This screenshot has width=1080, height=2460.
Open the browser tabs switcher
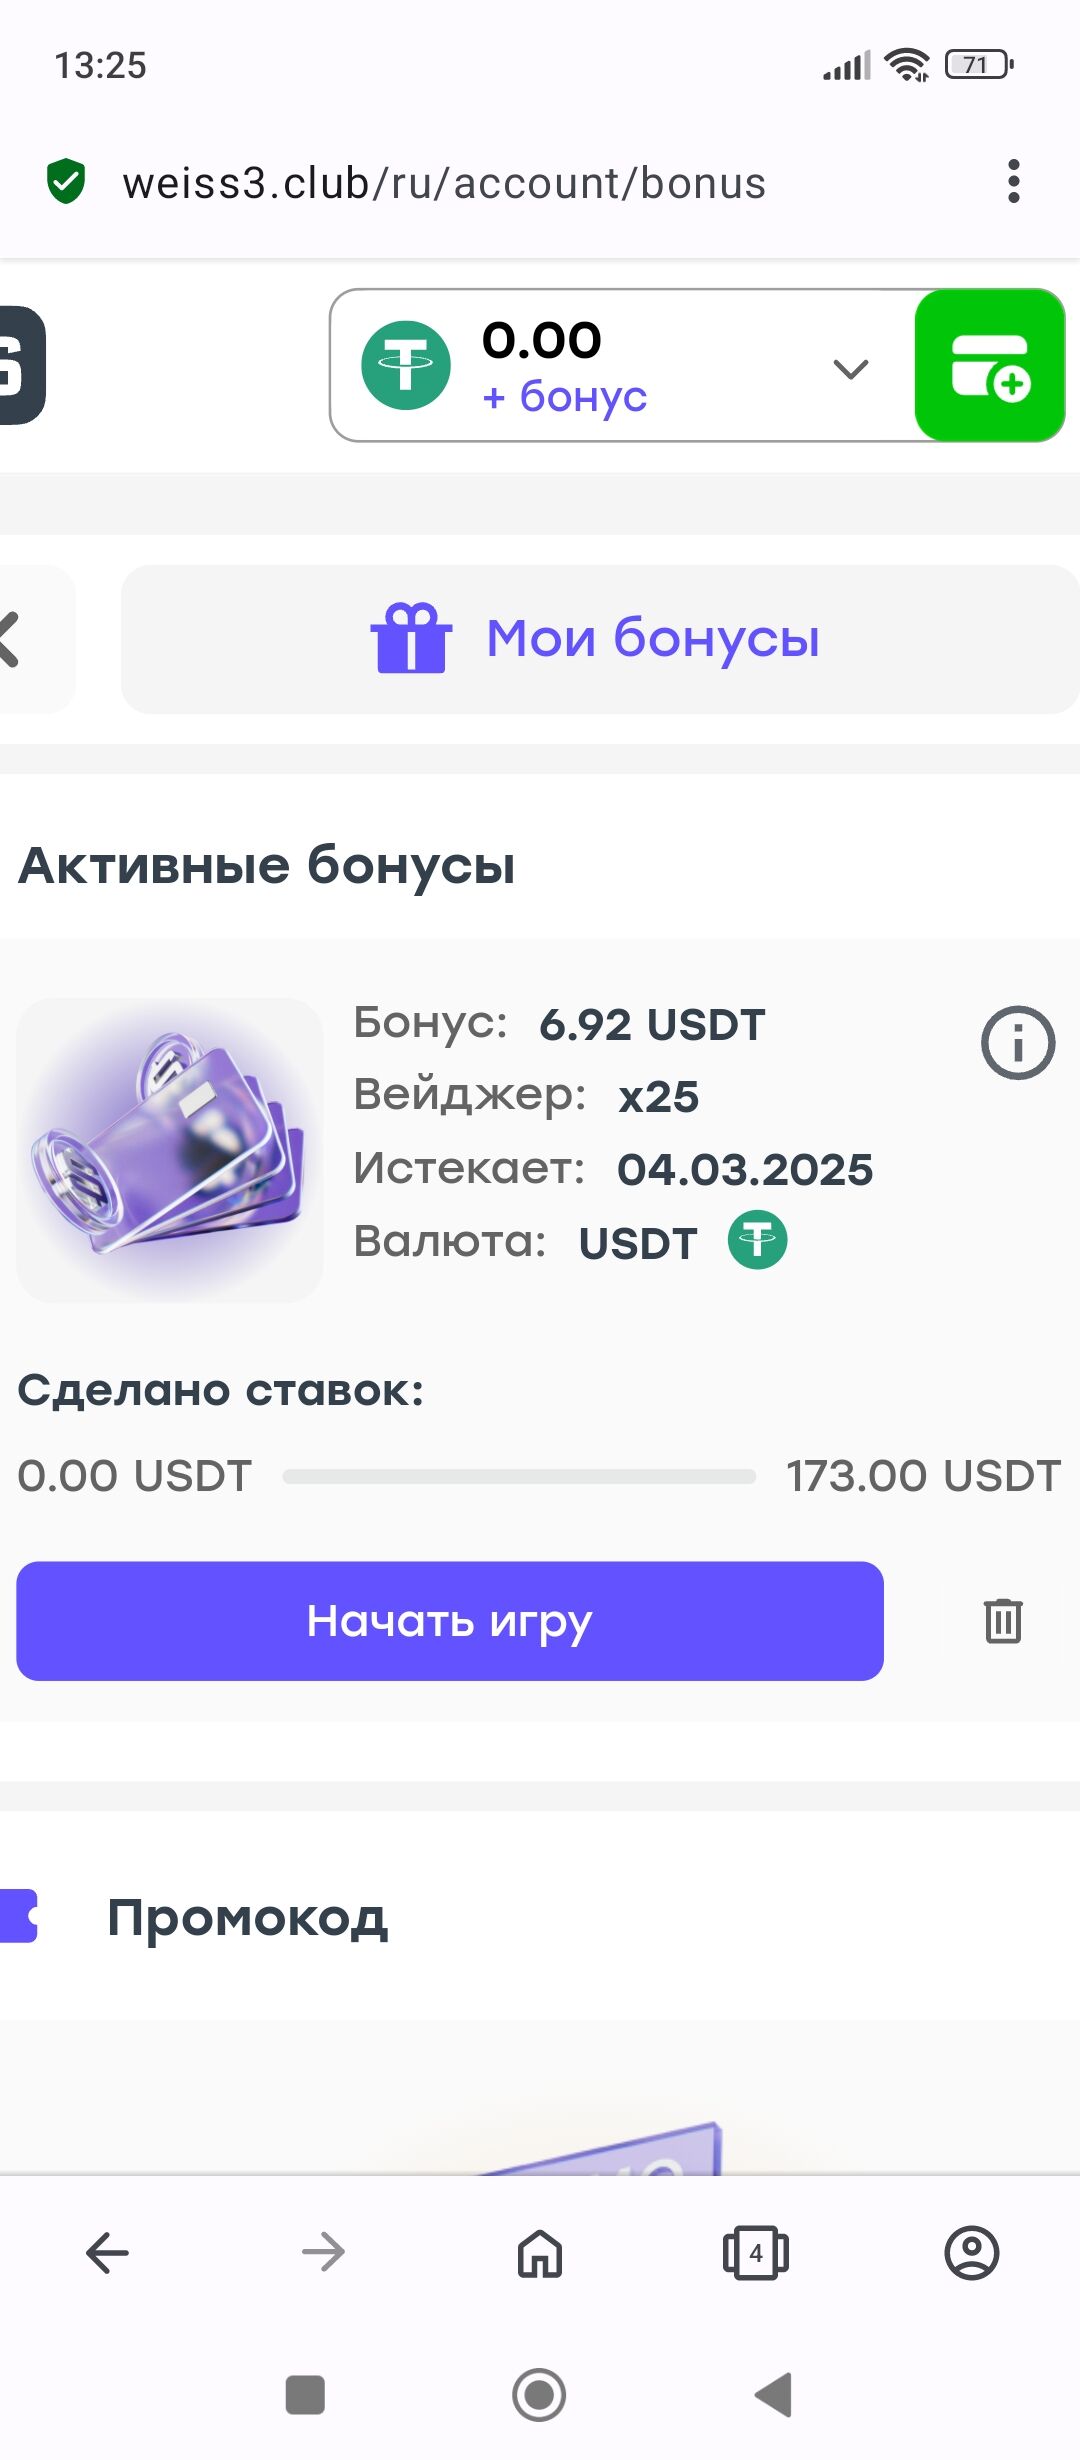click(x=755, y=2253)
